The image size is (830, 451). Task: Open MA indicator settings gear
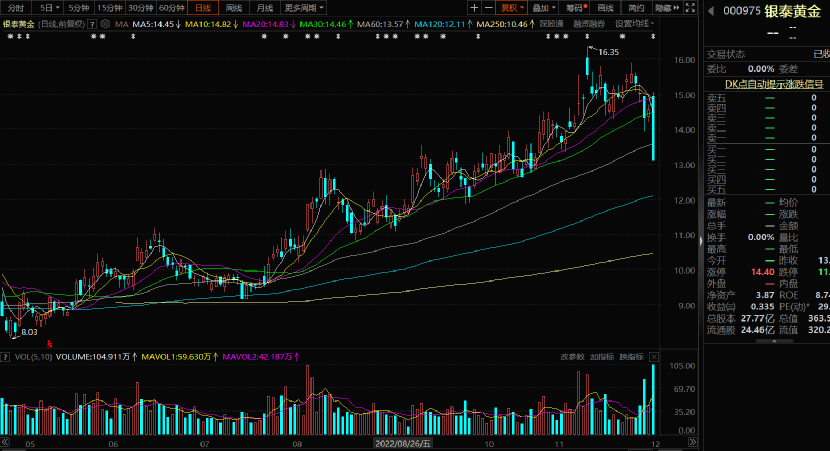[105, 24]
